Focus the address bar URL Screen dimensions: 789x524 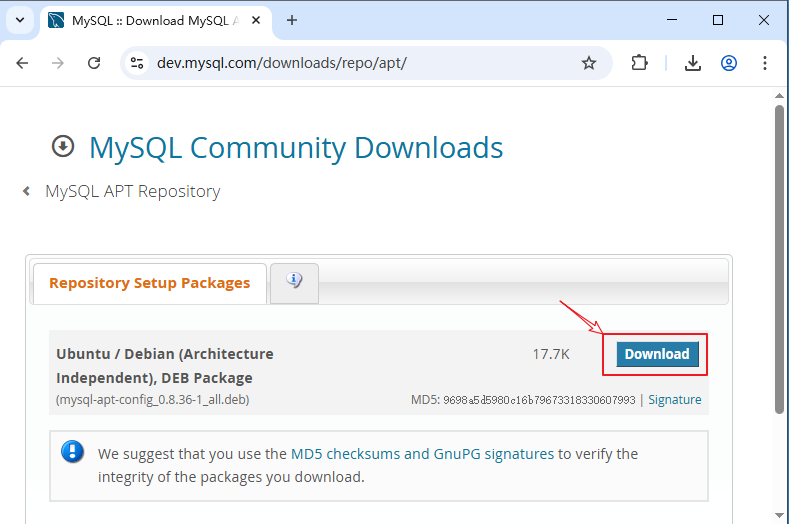pos(282,63)
